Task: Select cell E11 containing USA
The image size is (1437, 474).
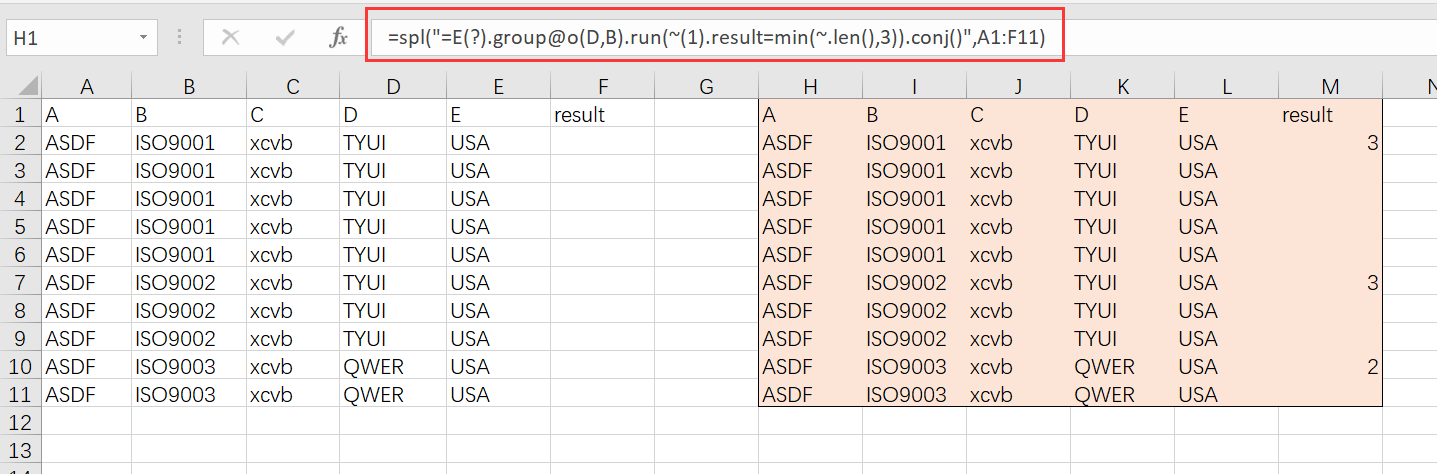Action: point(497,395)
